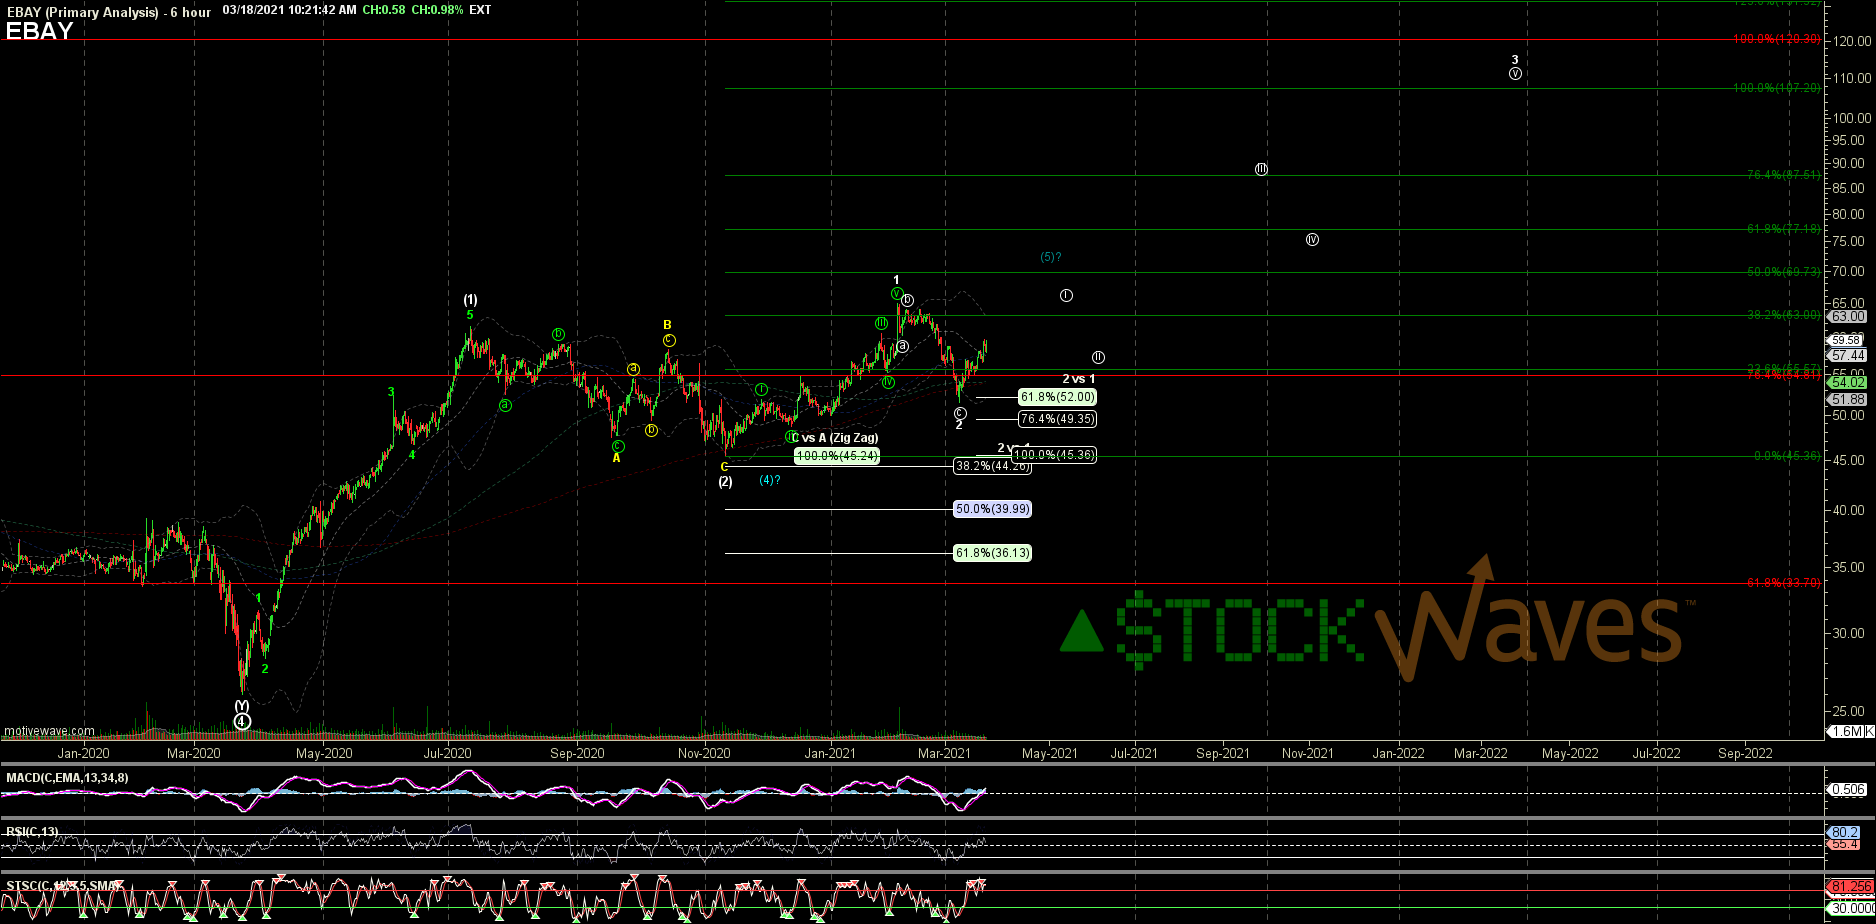Select the 61.8%(52.00) retracement label
Viewport: 1876px width, 924px height.
(x=1057, y=397)
